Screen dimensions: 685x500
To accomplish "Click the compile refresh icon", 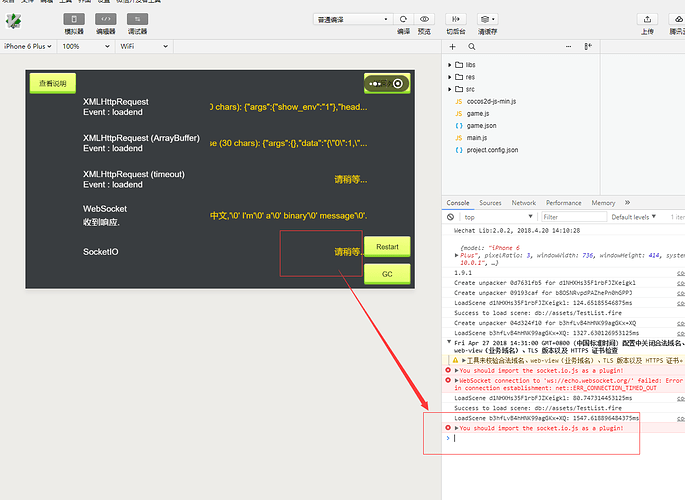I will click(403, 19).
